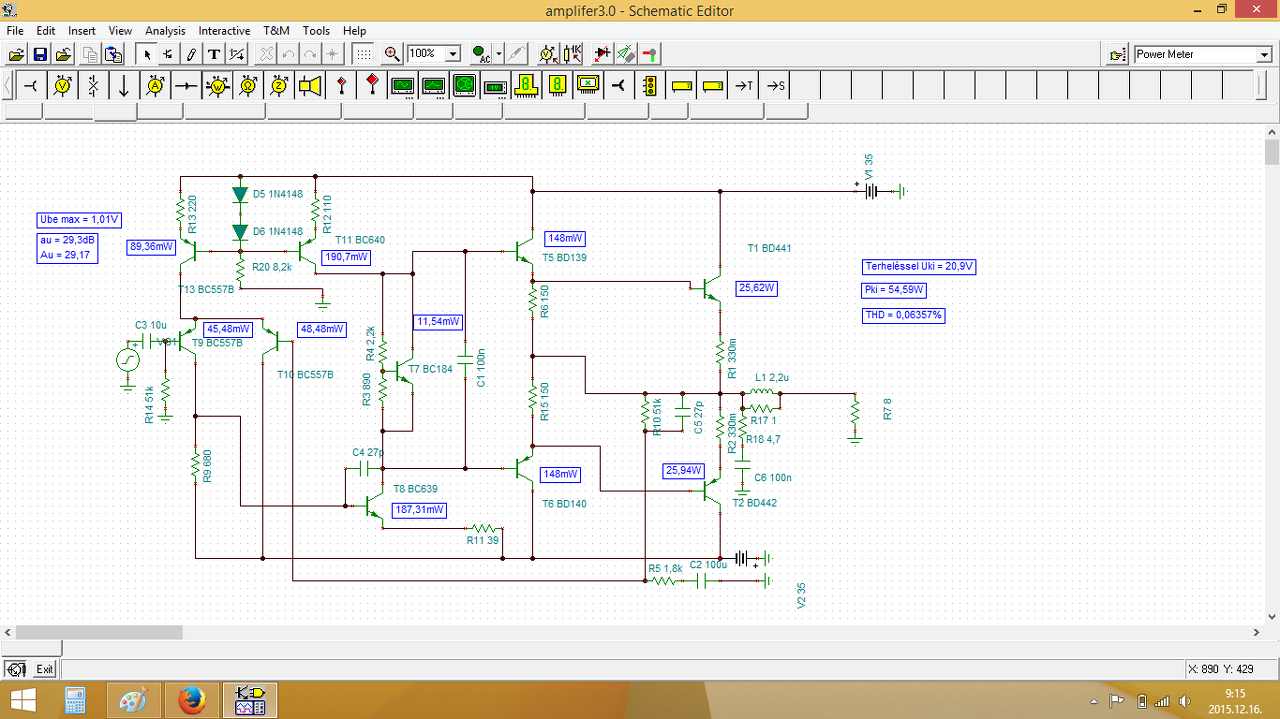Open the 100% zoom level dropdown
The height and width of the screenshot is (719, 1280).
[x=452, y=54]
